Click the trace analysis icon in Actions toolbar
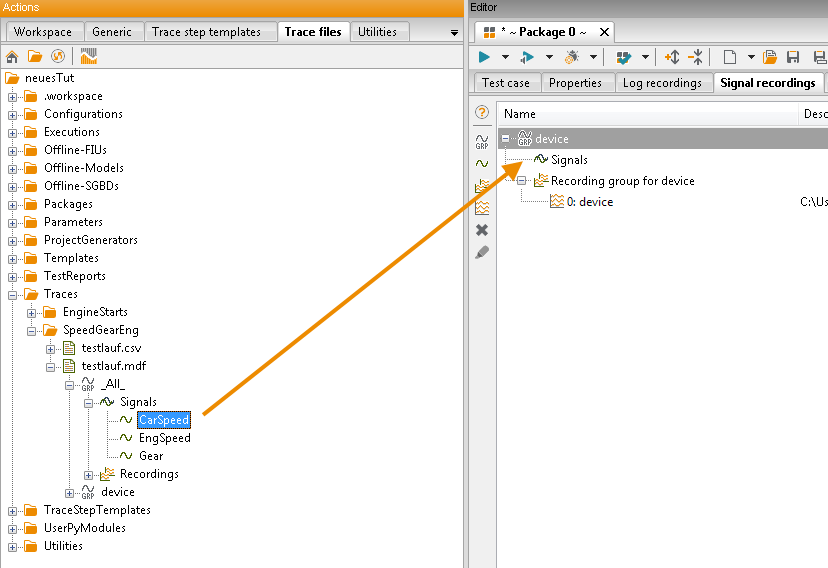 point(89,56)
